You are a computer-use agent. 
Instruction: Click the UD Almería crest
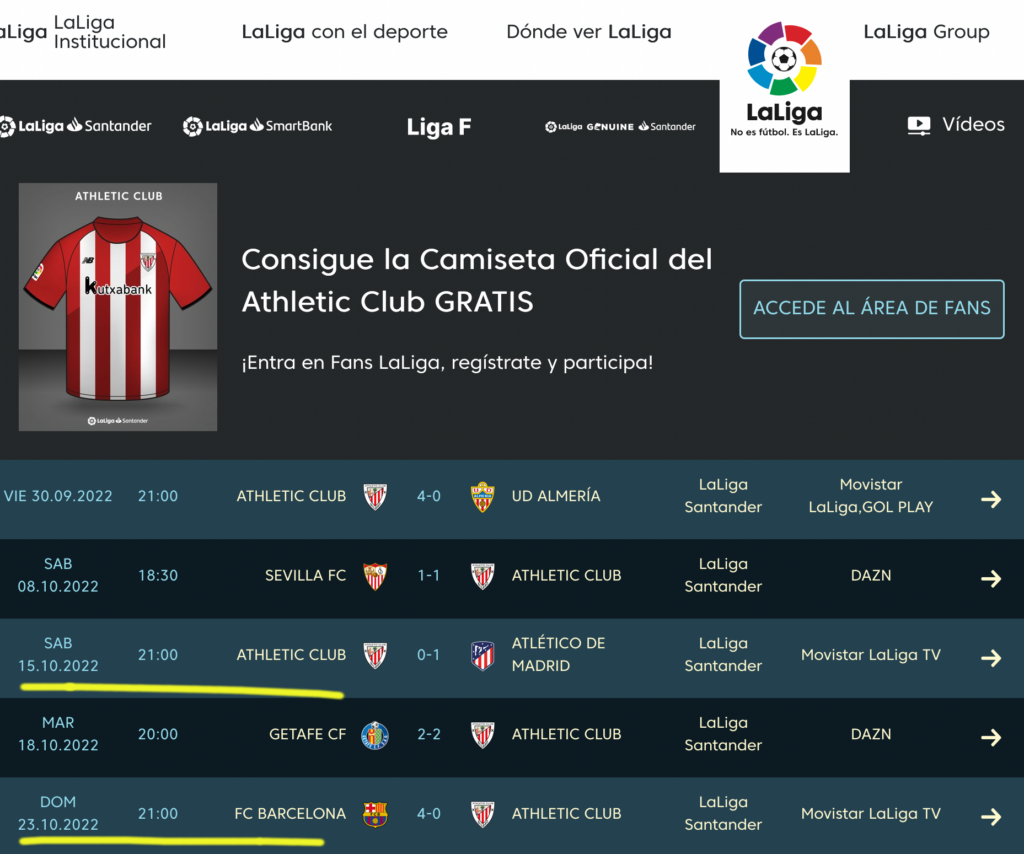483,497
